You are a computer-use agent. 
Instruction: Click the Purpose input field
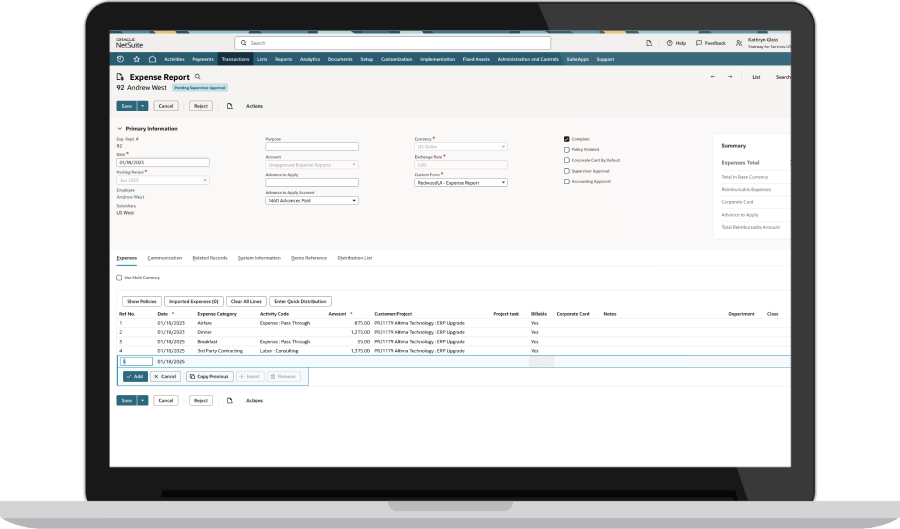pos(312,147)
